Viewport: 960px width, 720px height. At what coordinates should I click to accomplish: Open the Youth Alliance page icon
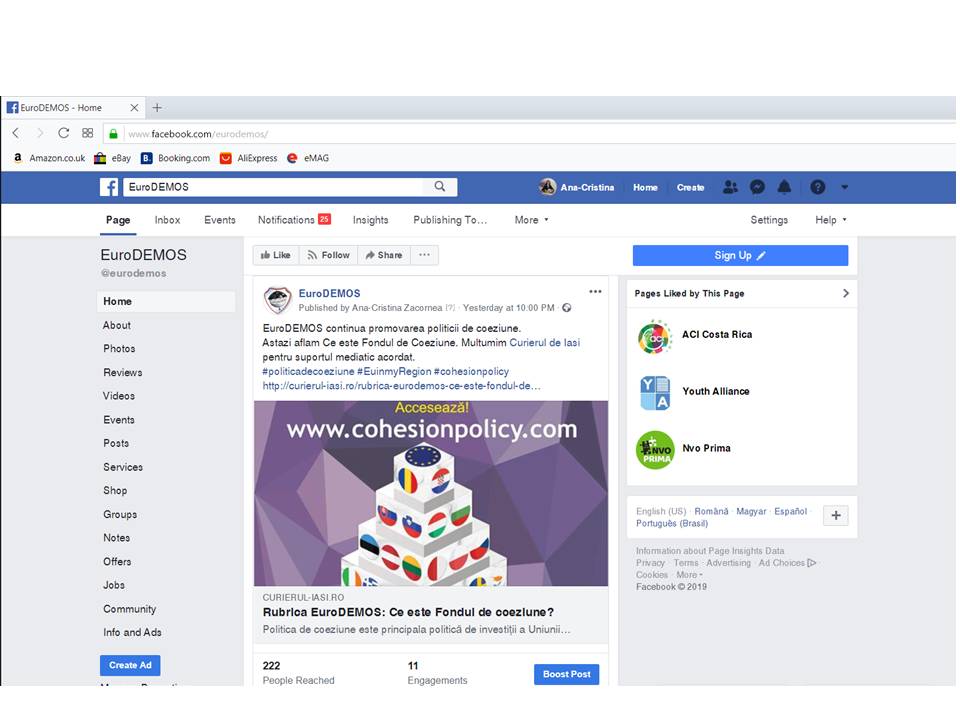[x=654, y=393]
